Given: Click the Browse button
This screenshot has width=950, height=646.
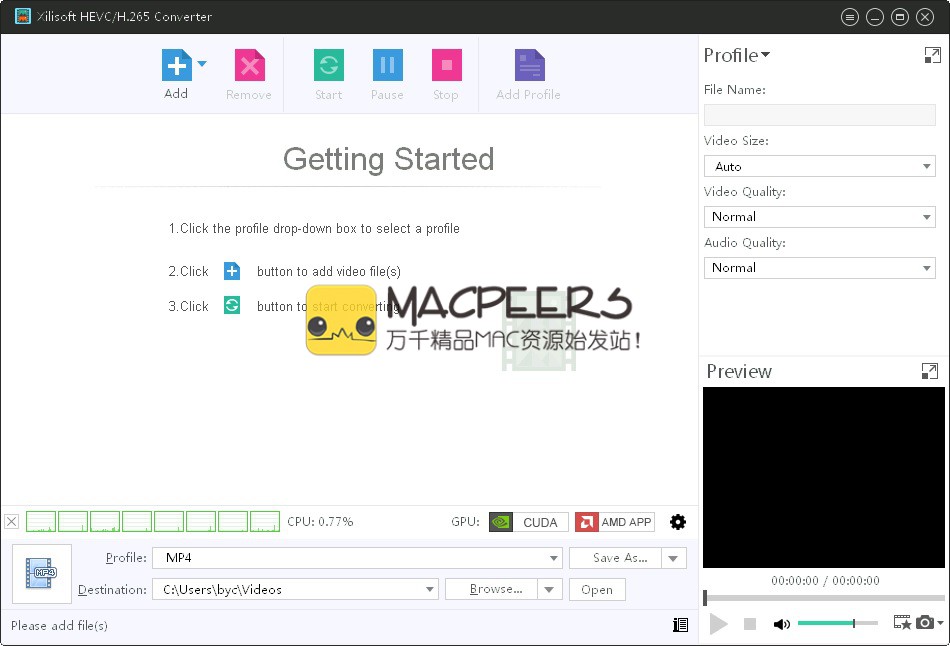Looking at the screenshot, I should pos(491,590).
